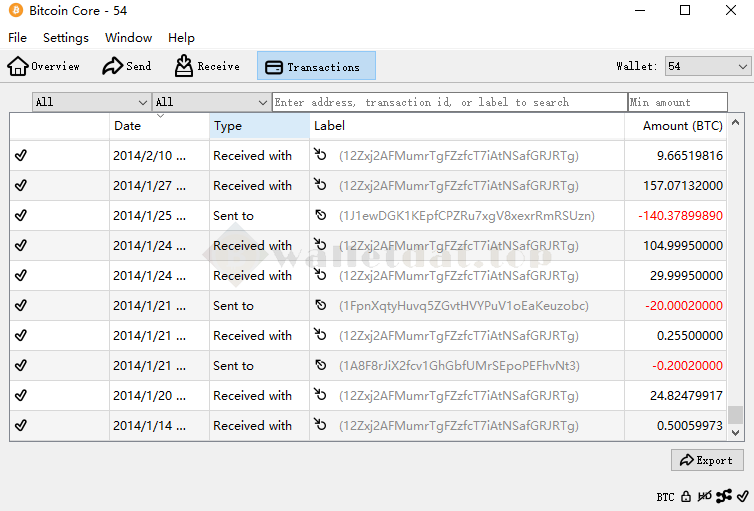This screenshot has height=511, width=754.
Task: Sort by the Amount (BTC) column header
Action: (682, 126)
